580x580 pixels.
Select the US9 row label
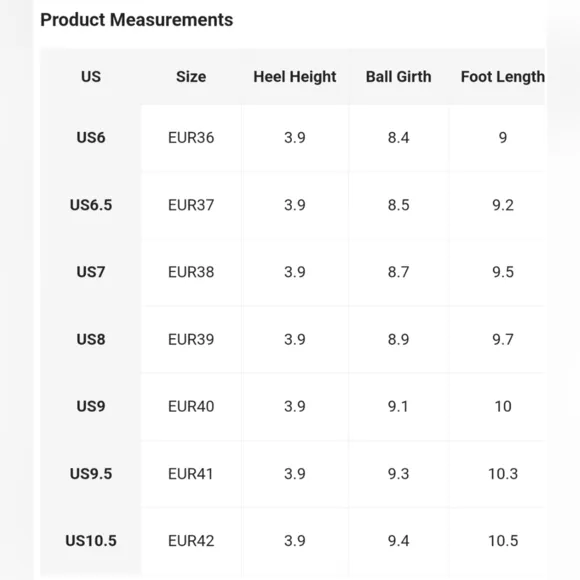[91, 406]
